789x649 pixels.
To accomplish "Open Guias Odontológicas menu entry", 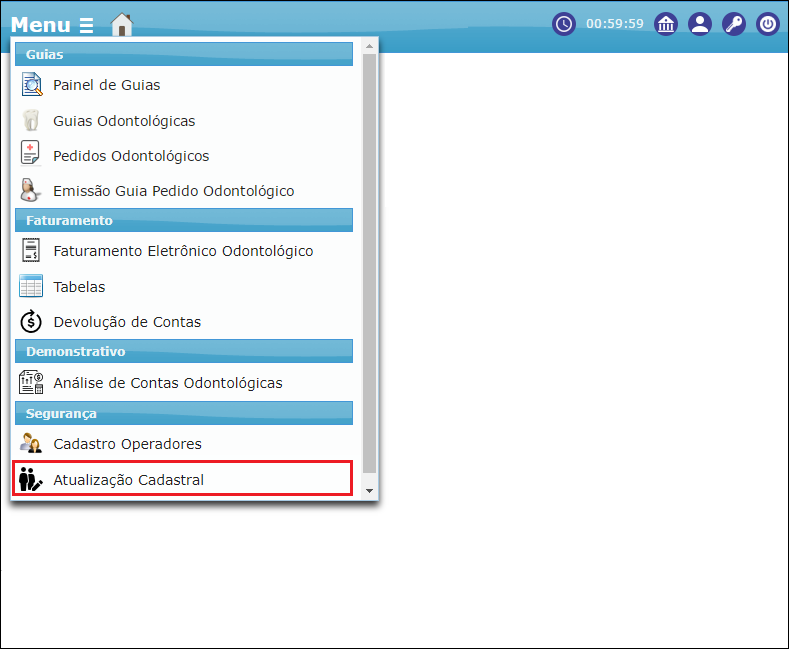I will (124, 121).
